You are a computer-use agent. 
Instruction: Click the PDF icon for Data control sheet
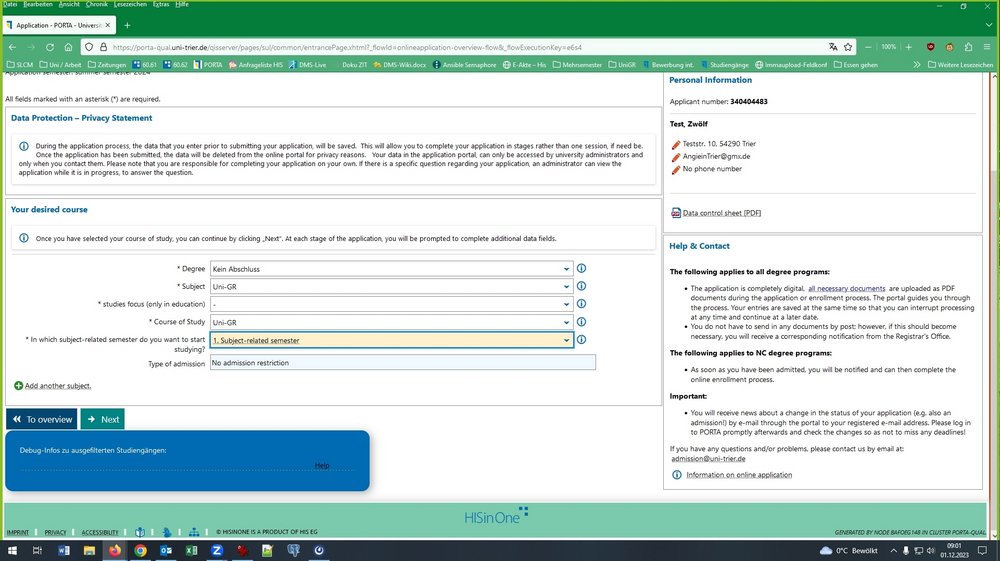tap(675, 213)
